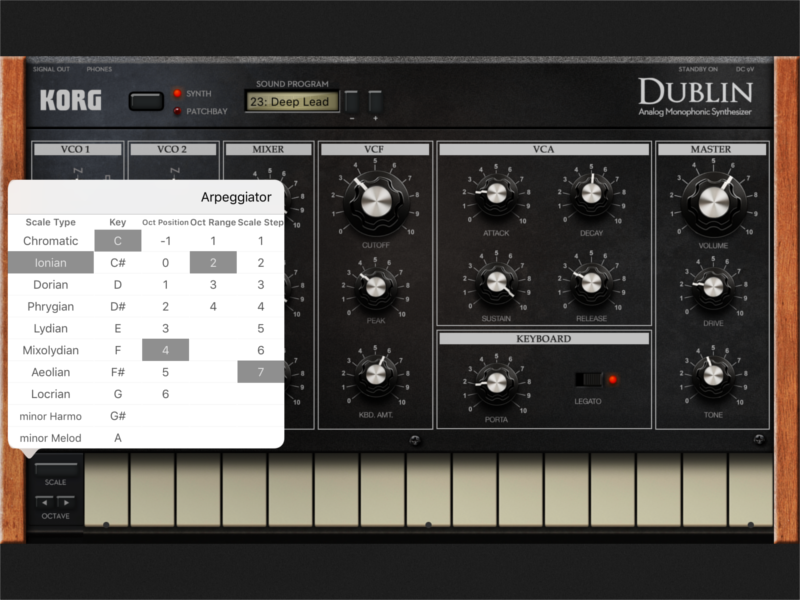Screen dimensions: 800x600
Task: Select 3 in the Oct Position column
Action: point(165,329)
